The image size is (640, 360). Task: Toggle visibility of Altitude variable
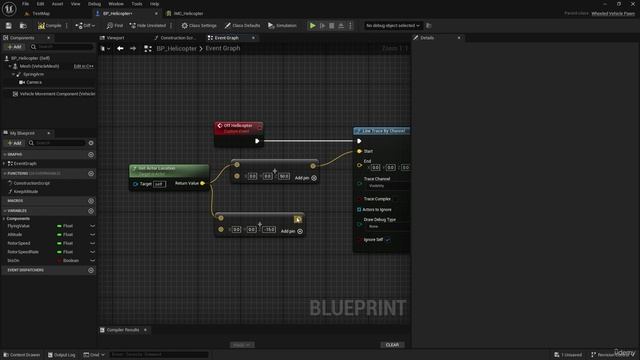click(x=93, y=235)
